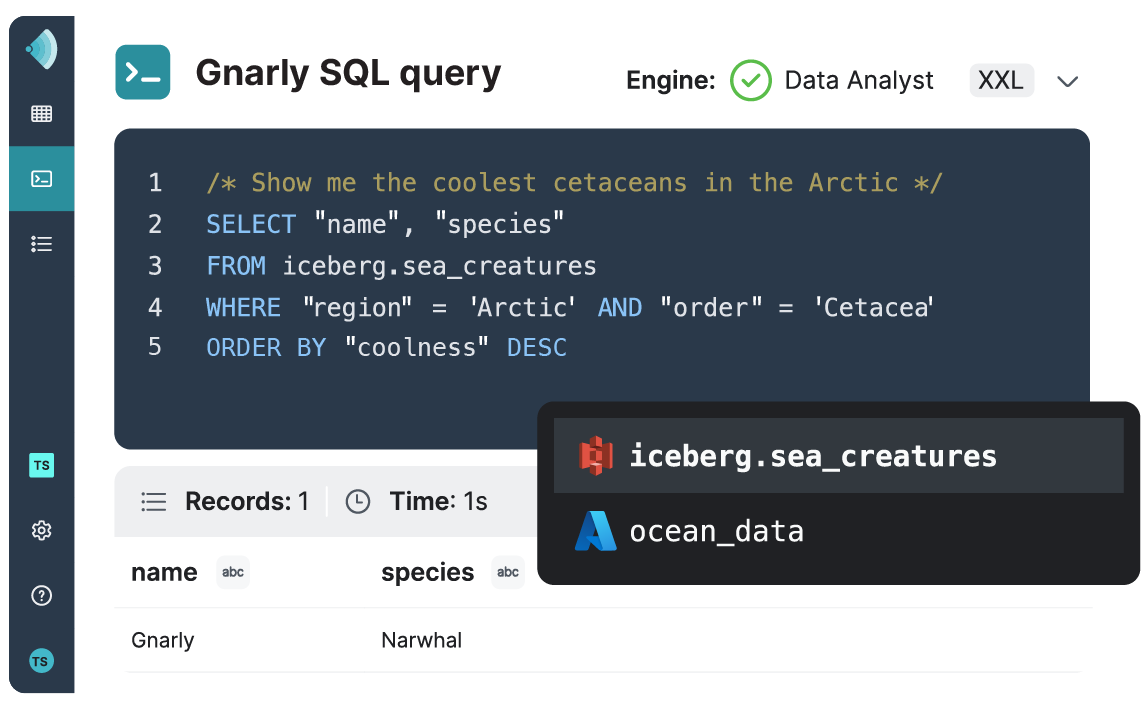Click the Data Analyst engine name
This screenshot has height=709, width=1147.
click(858, 80)
